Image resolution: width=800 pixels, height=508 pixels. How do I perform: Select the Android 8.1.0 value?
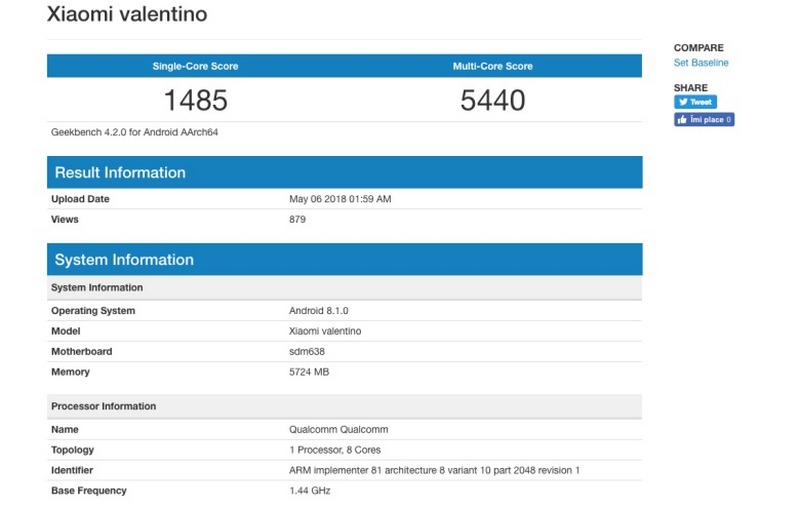tap(318, 311)
